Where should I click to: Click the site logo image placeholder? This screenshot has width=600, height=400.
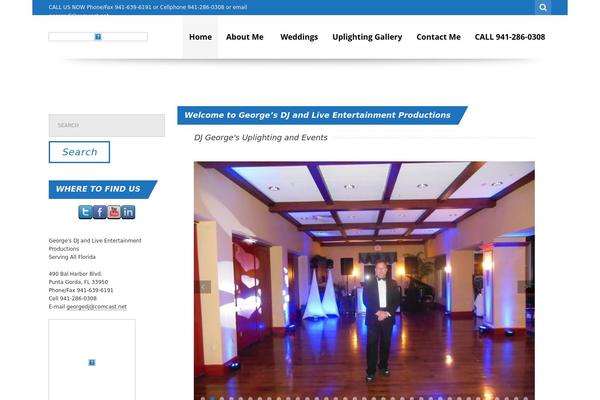tap(98, 37)
